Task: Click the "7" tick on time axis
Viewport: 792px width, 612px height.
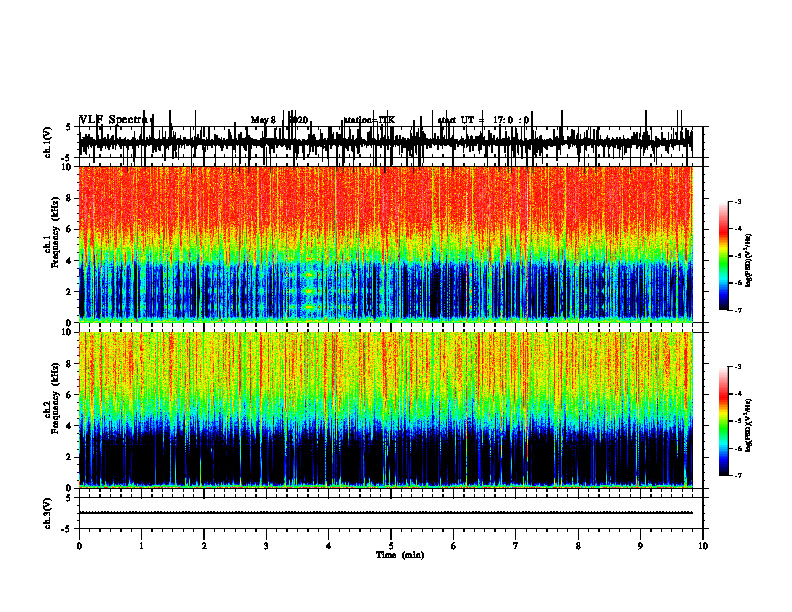Action: (515, 546)
